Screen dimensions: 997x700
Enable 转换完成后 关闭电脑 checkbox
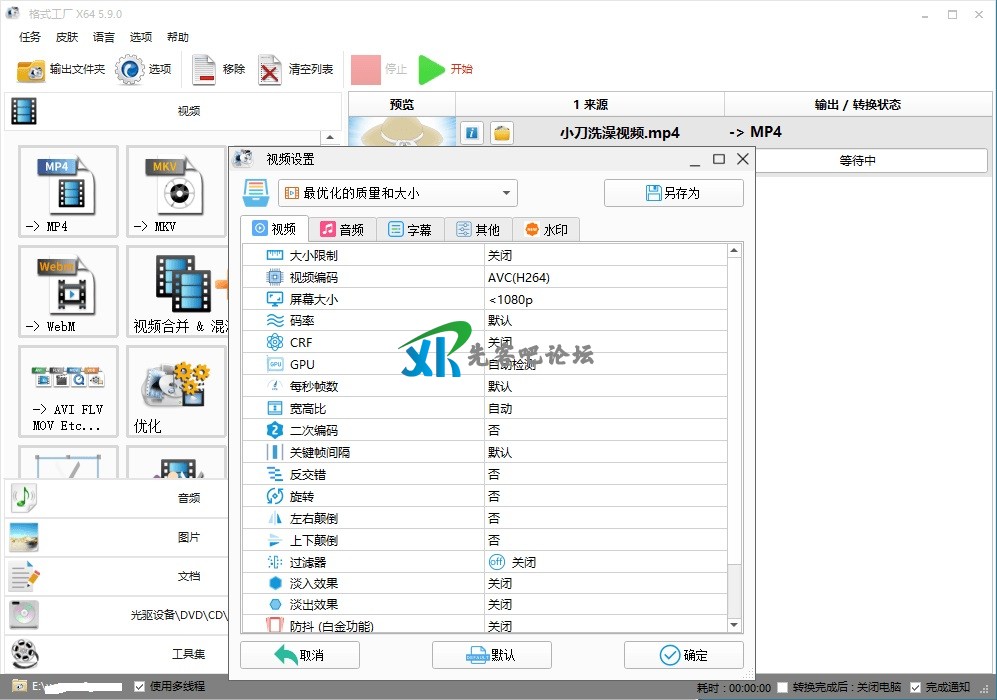[x=783, y=688]
